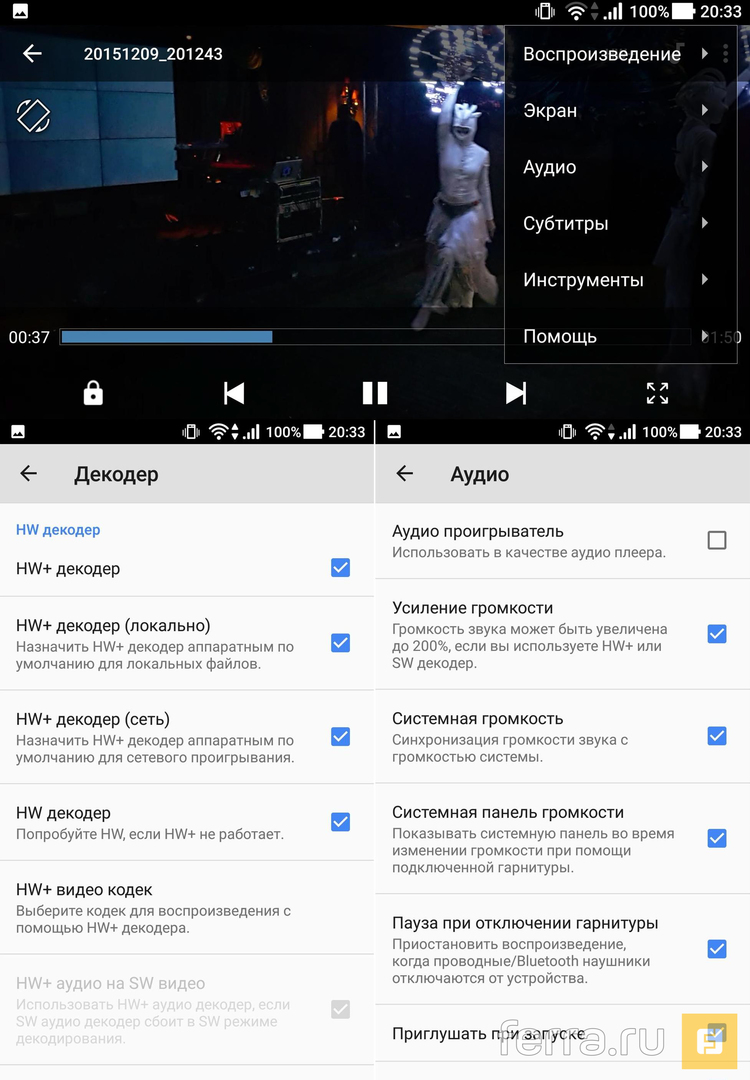750x1080 pixels.
Task: Toggle Системная громкость checkbox
Action: [x=717, y=736]
